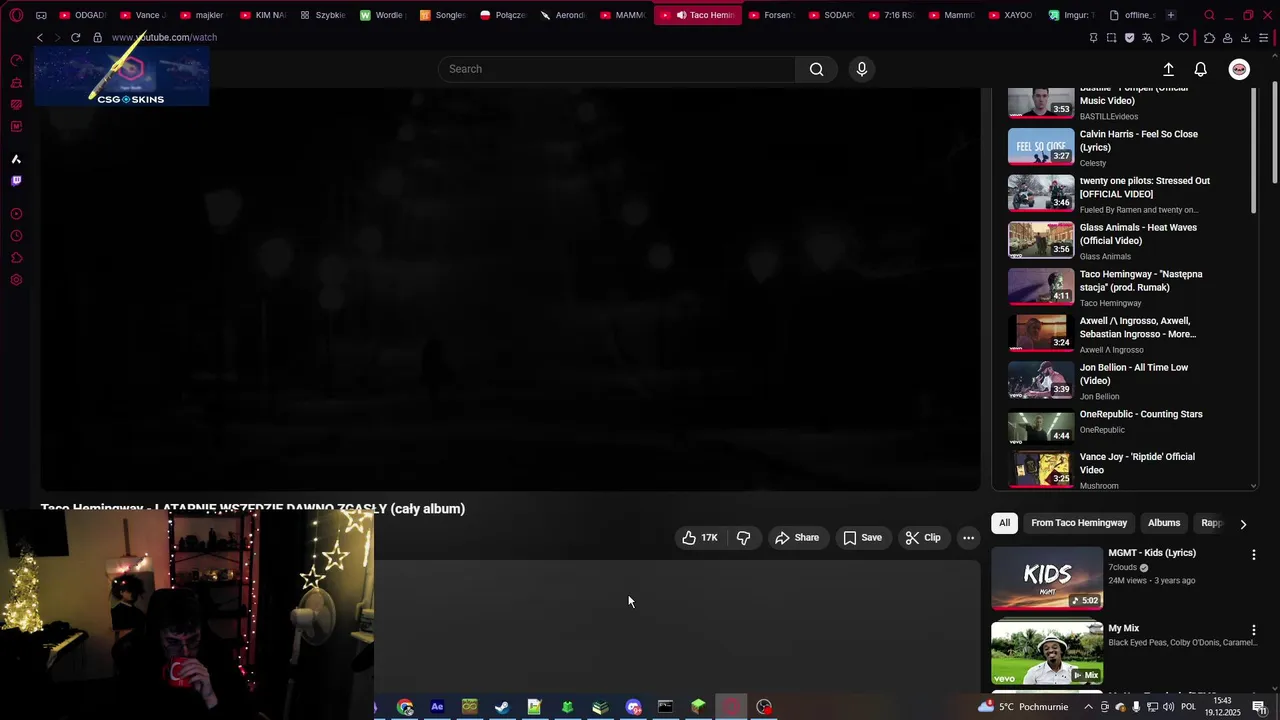Click the playlist panel scrollbar
1280x720 pixels.
point(1254,150)
